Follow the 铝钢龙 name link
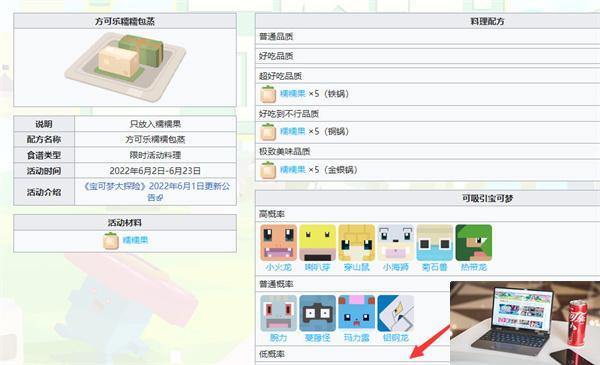This screenshot has width=600, height=365. pos(396,338)
